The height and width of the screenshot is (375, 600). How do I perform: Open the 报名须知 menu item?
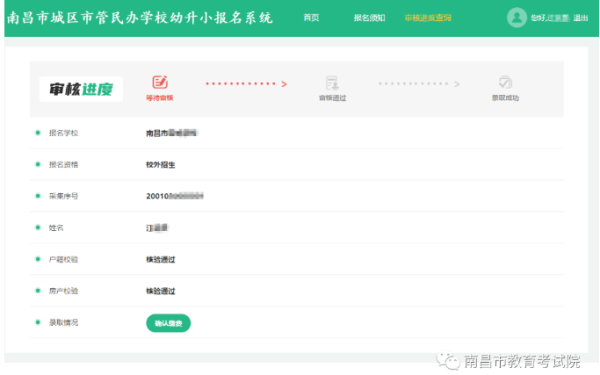pyautogui.click(x=369, y=18)
